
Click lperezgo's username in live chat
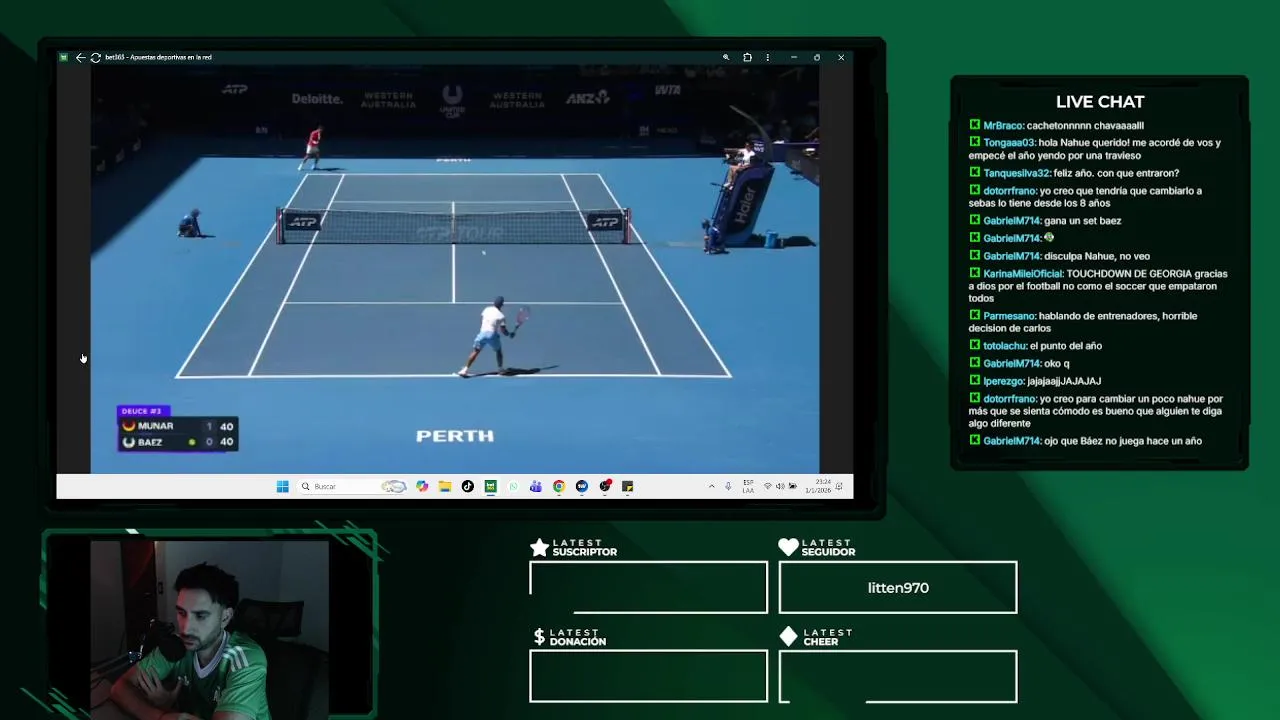[1004, 381]
